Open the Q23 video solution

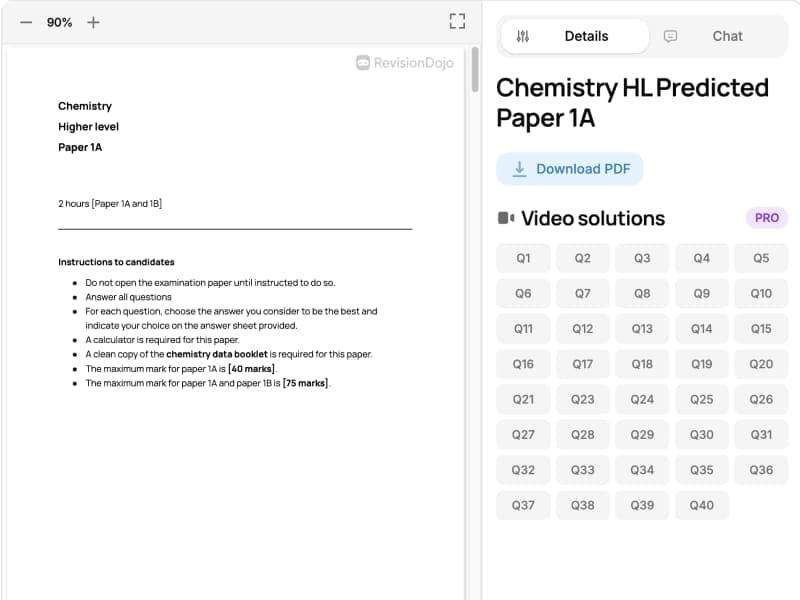(582, 399)
